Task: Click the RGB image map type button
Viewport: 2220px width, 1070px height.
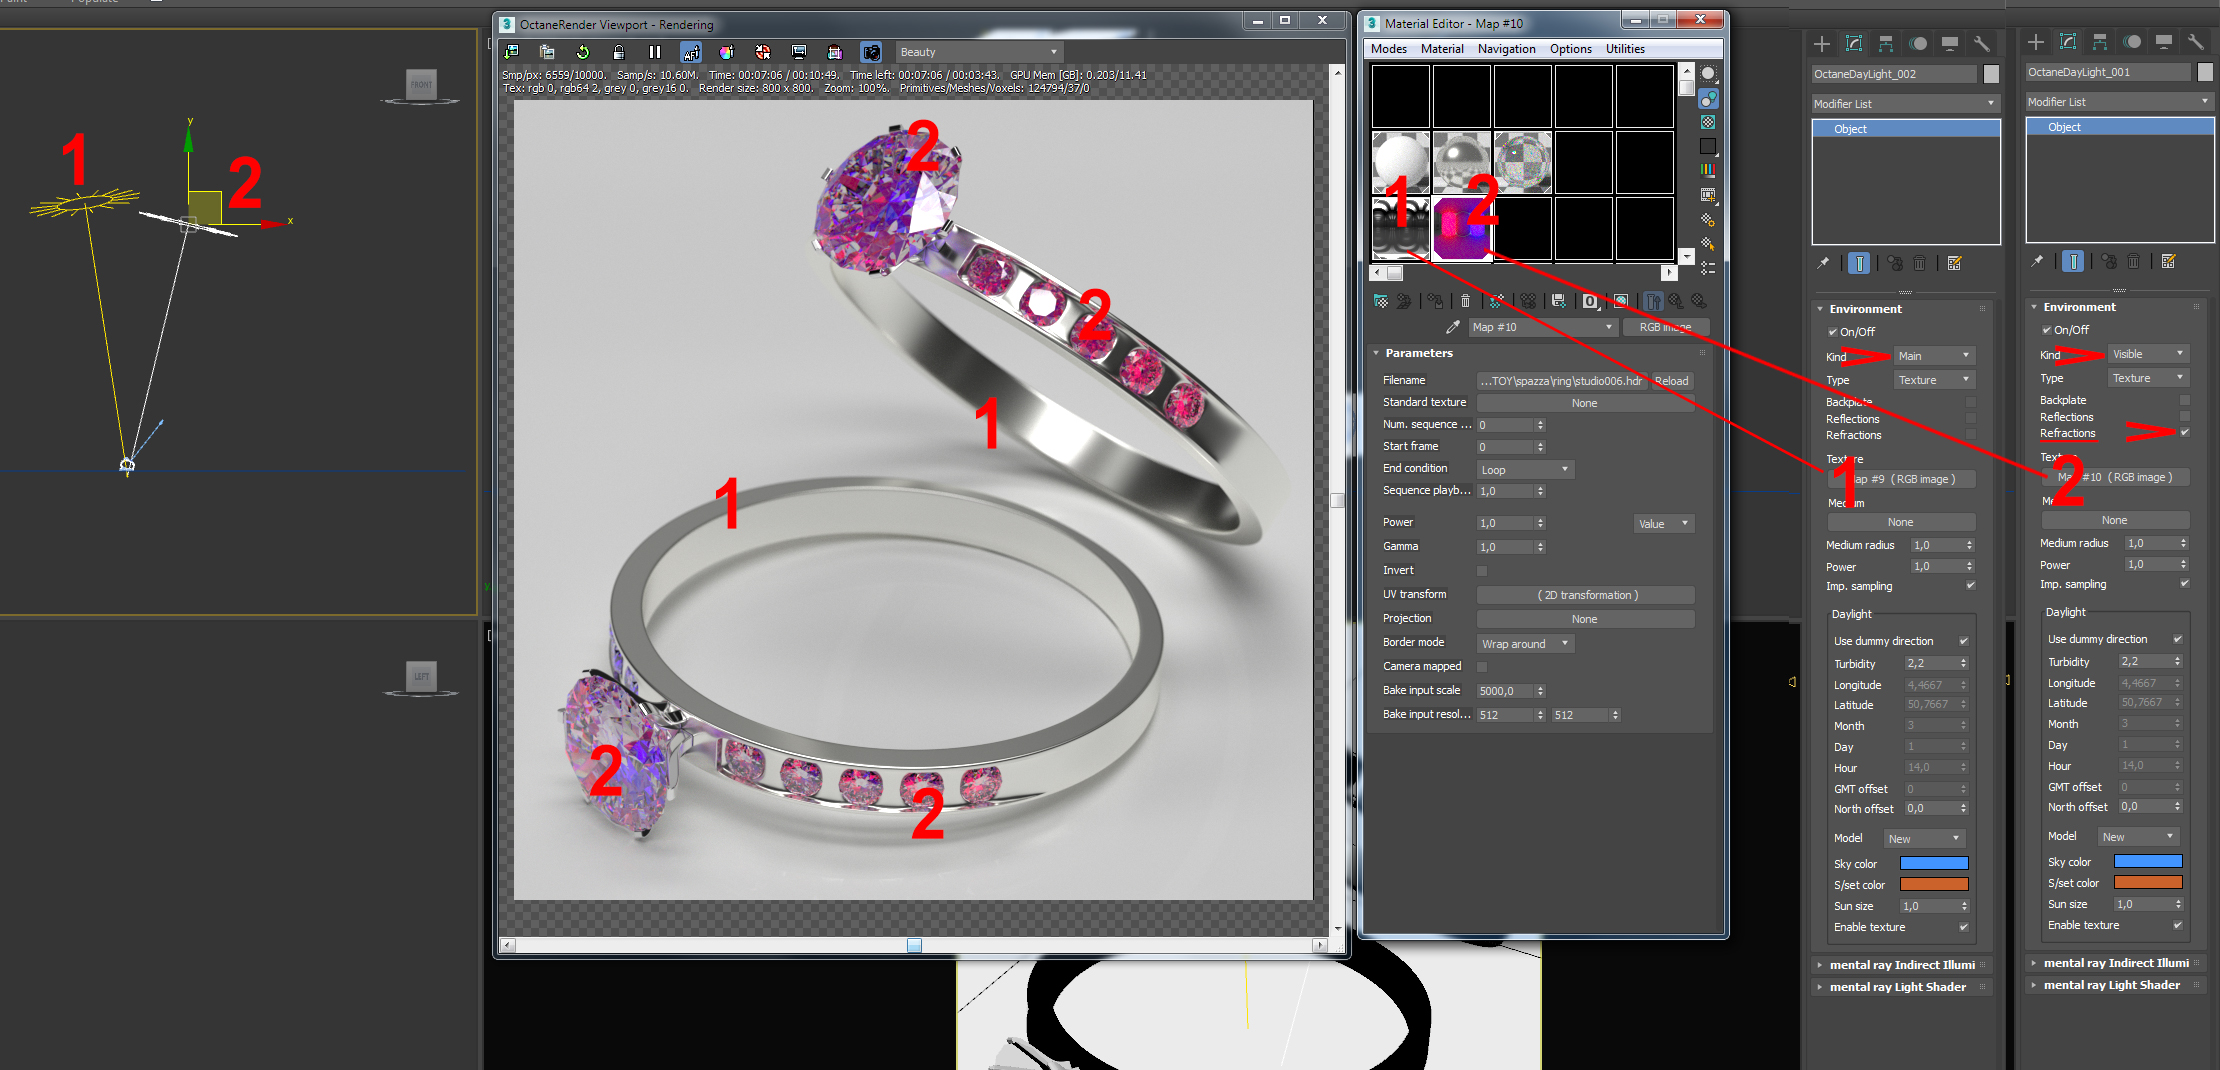Action: click(x=1667, y=327)
